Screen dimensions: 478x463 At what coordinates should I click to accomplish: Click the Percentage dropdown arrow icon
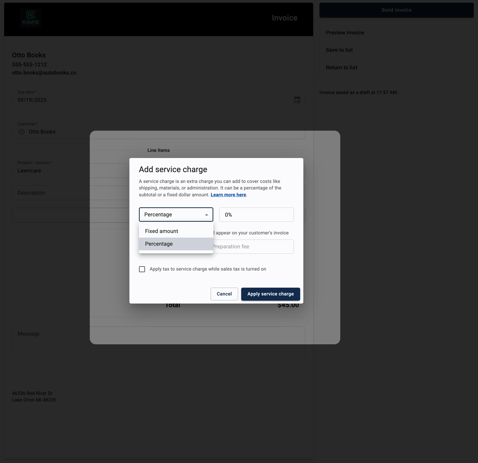(206, 215)
